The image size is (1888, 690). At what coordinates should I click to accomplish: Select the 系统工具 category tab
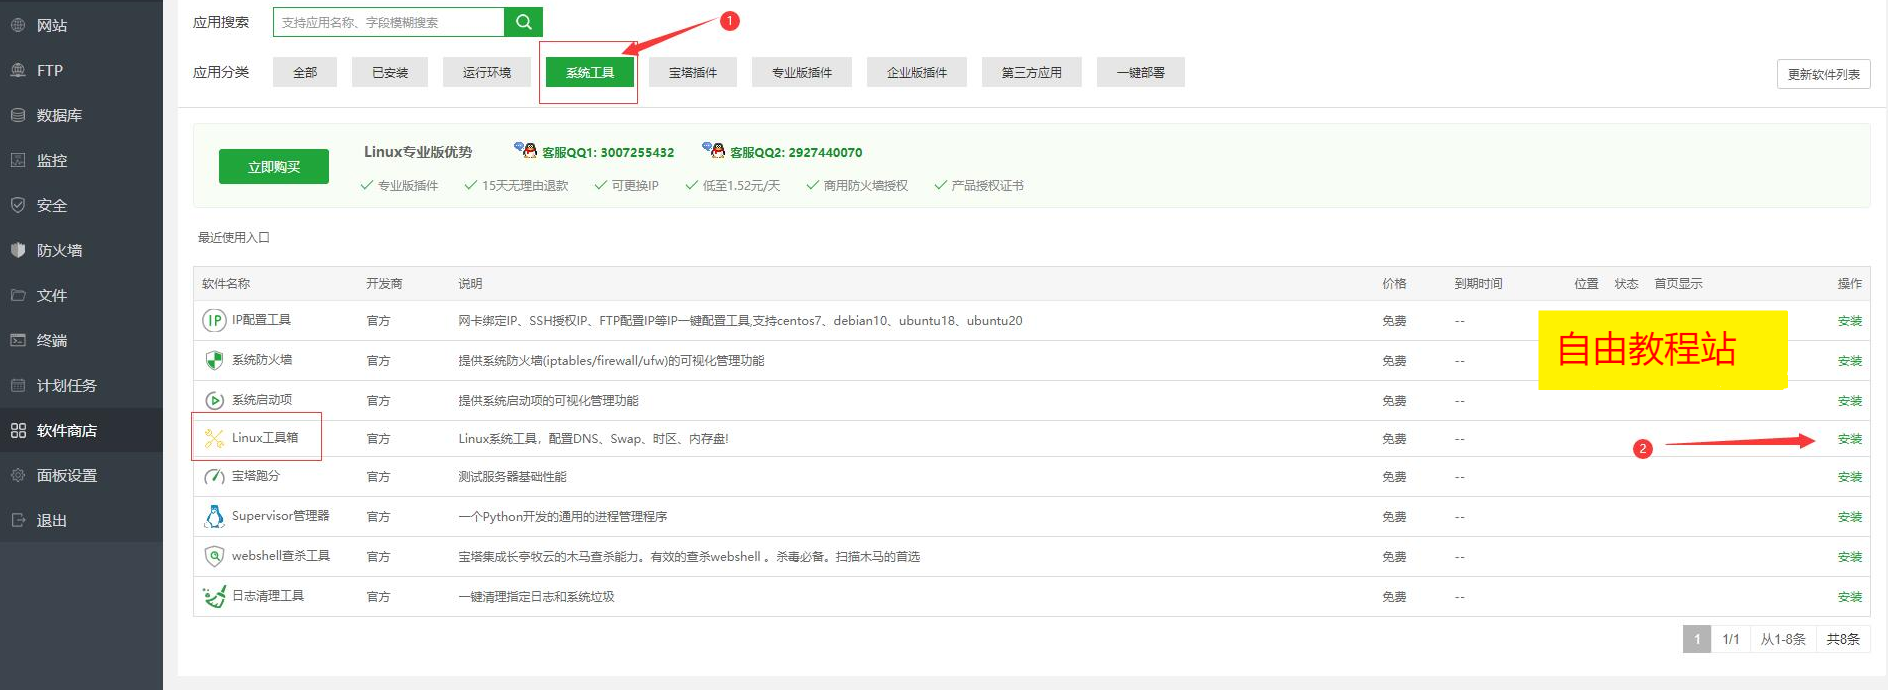point(590,72)
